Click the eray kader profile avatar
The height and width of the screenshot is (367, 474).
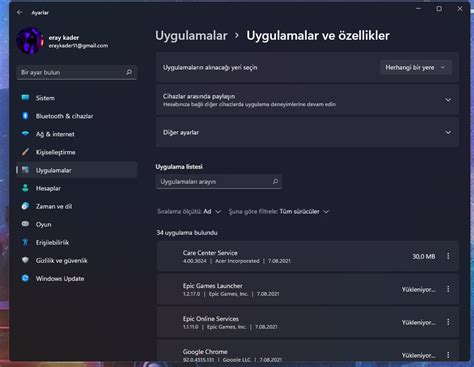point(30,41)
